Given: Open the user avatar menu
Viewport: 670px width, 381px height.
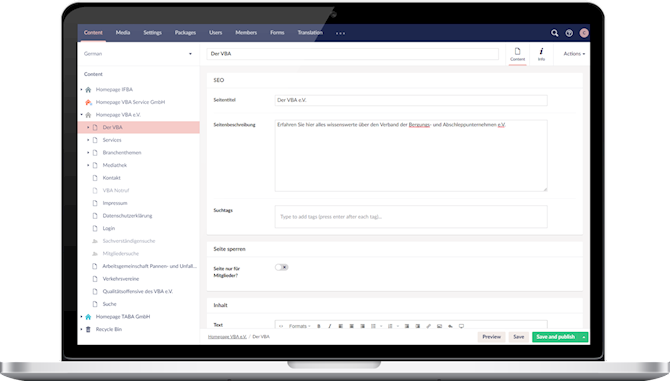Looking at the screenshot, I should pos(584,33).
